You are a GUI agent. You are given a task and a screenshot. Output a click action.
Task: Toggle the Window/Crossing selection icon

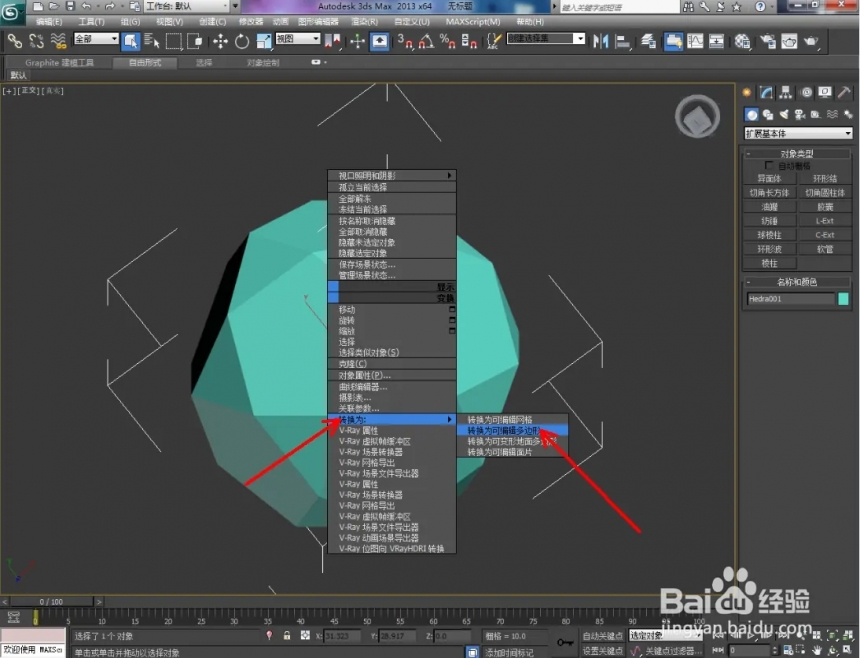(x=195, y=41)
